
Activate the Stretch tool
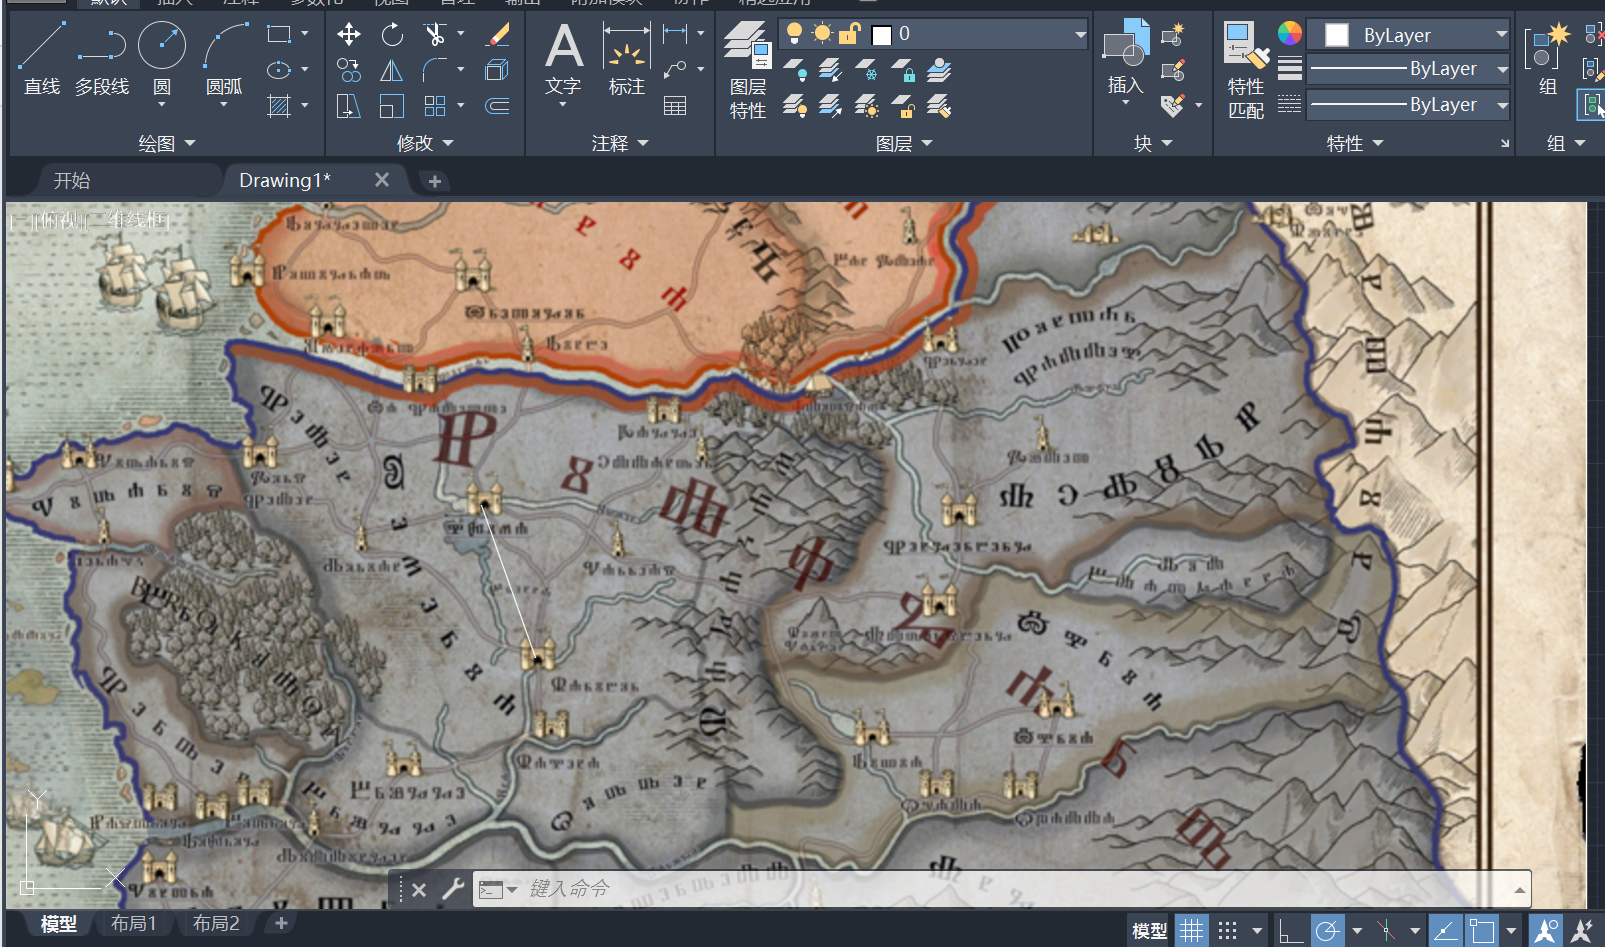(x=348, y=106)
